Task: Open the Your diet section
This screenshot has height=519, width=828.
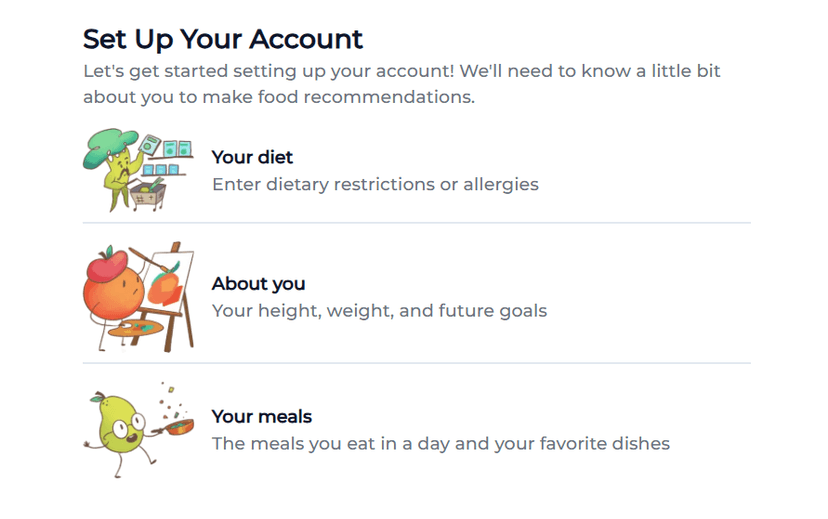Action: point(252,157)
